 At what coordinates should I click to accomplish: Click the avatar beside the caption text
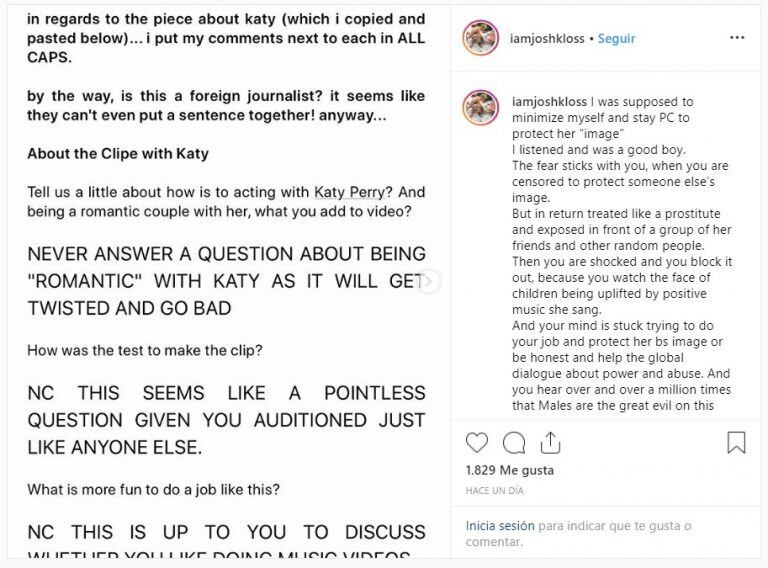(480, 107)
